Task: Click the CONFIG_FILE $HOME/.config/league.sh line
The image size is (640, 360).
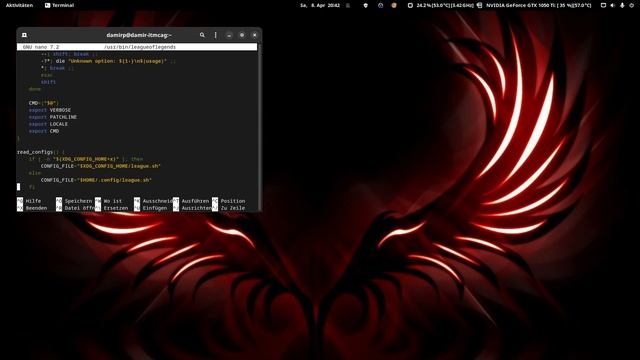Action: [96, 180]
